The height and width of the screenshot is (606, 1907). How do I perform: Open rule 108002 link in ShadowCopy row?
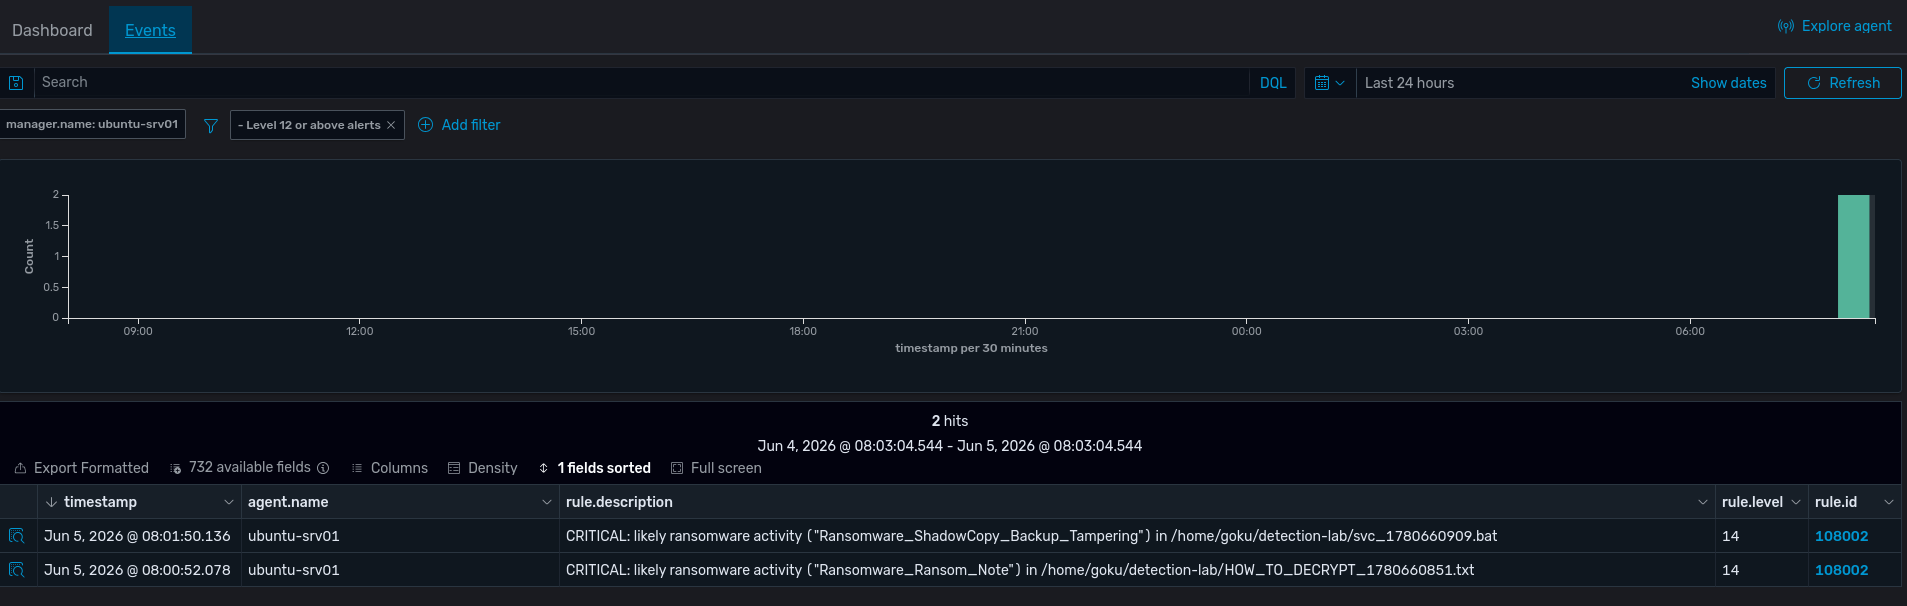coord(1841,536)
